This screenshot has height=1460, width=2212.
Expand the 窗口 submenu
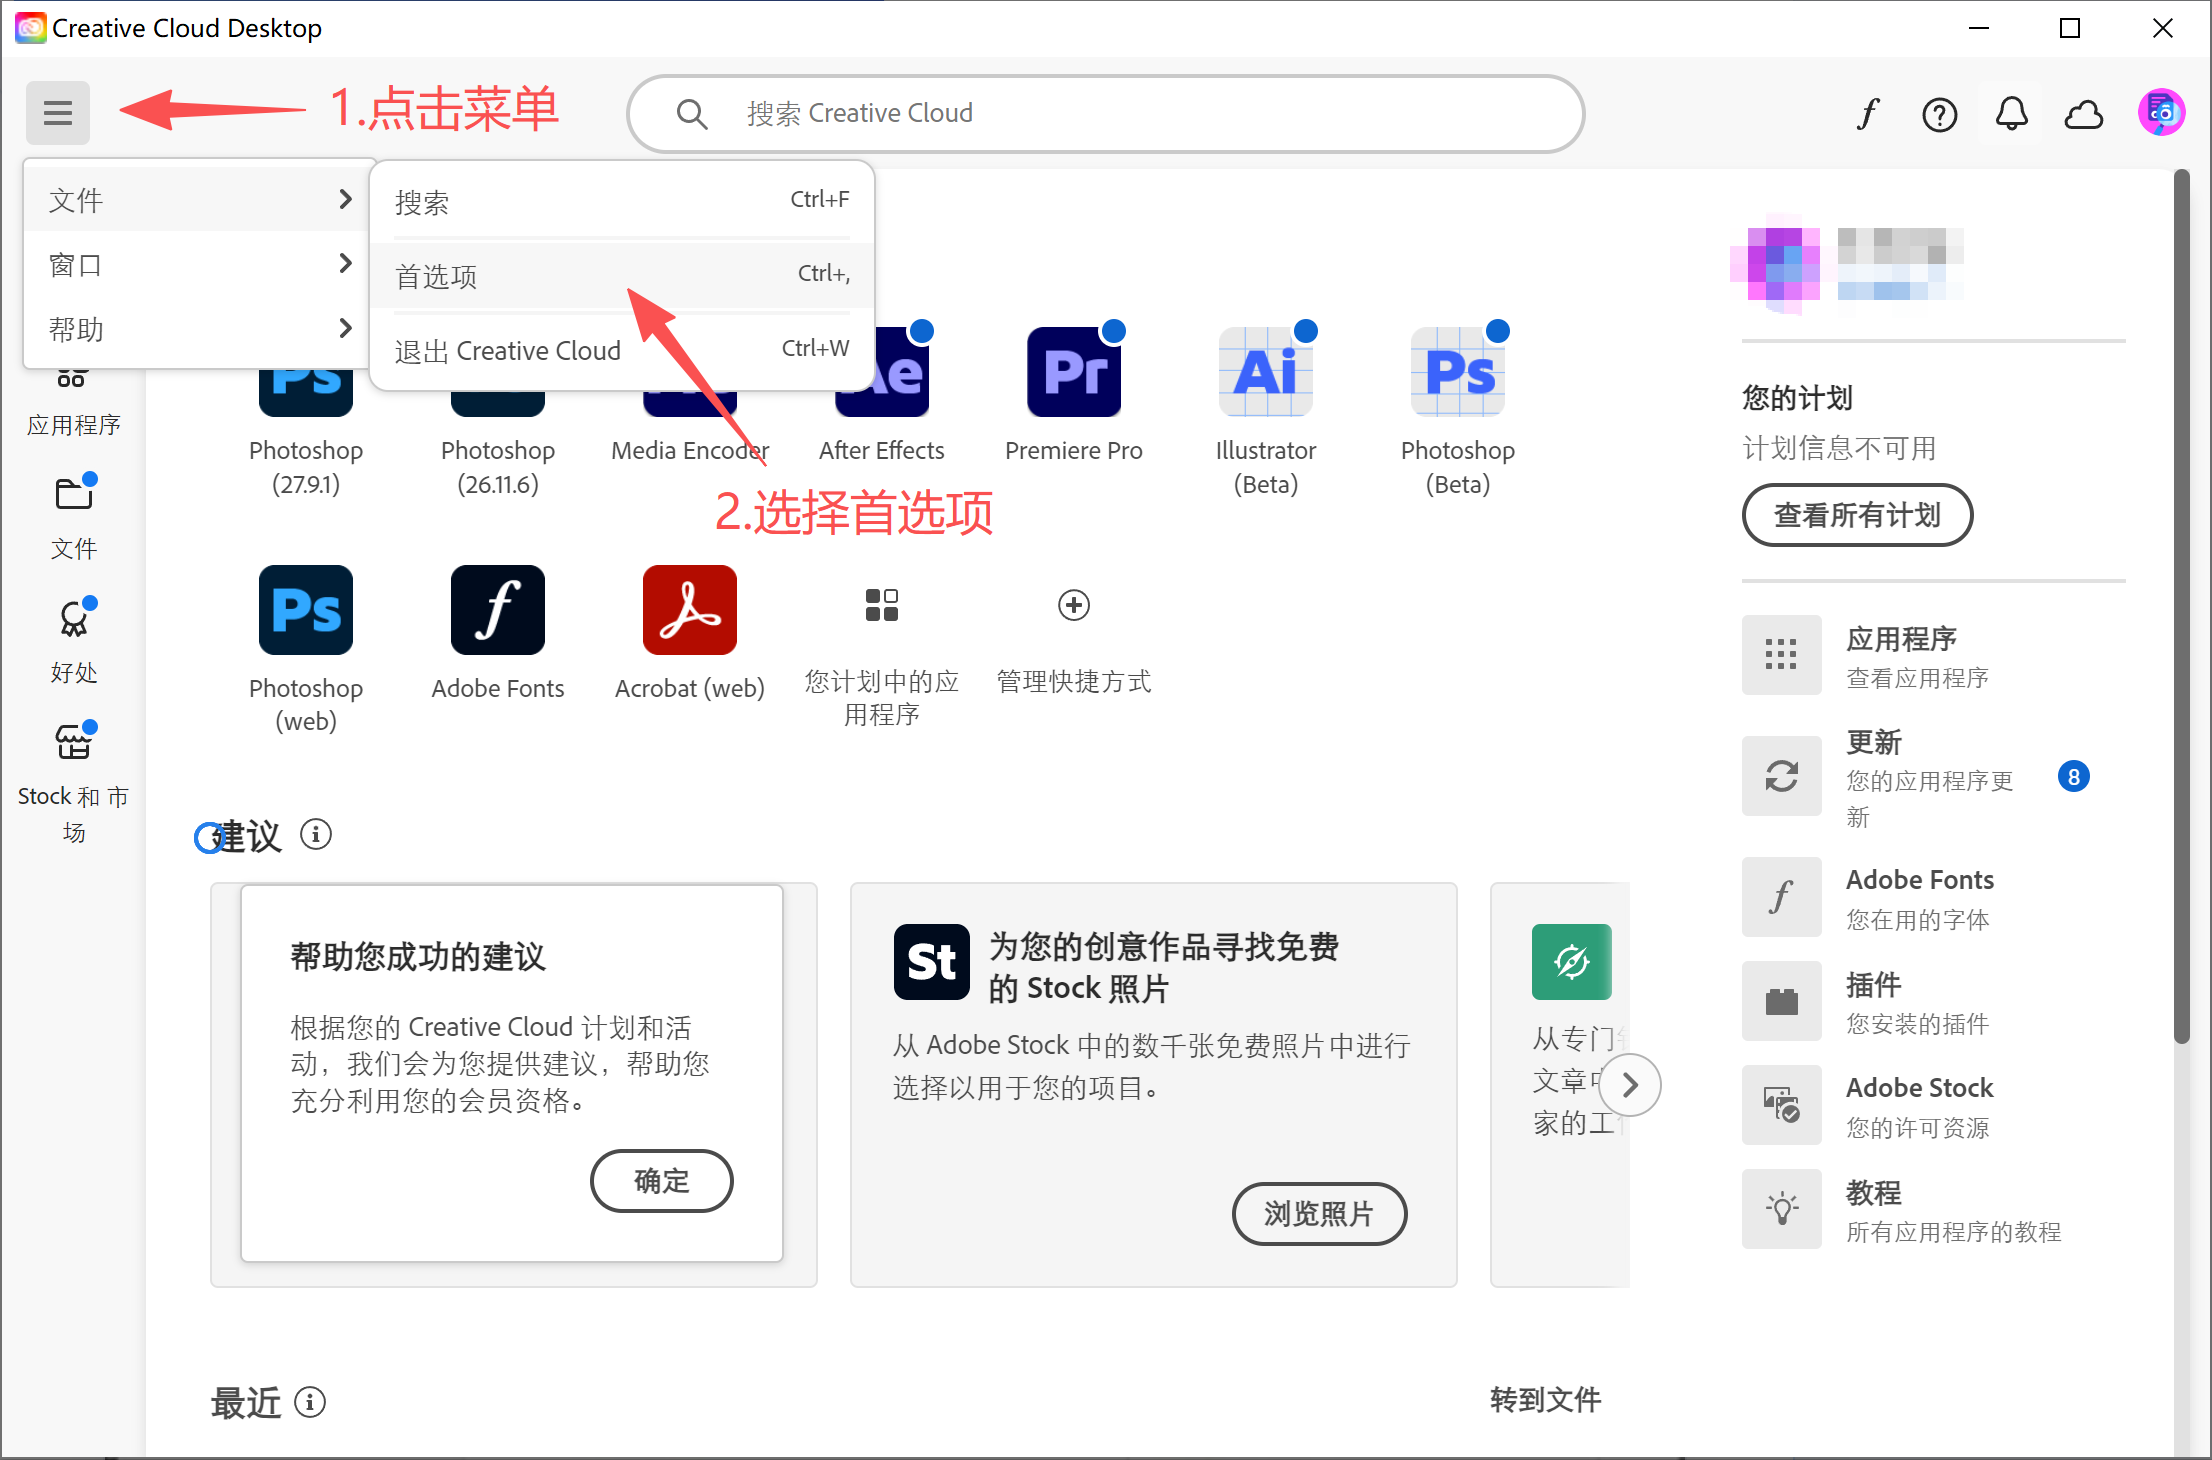(x=200, y=264)
